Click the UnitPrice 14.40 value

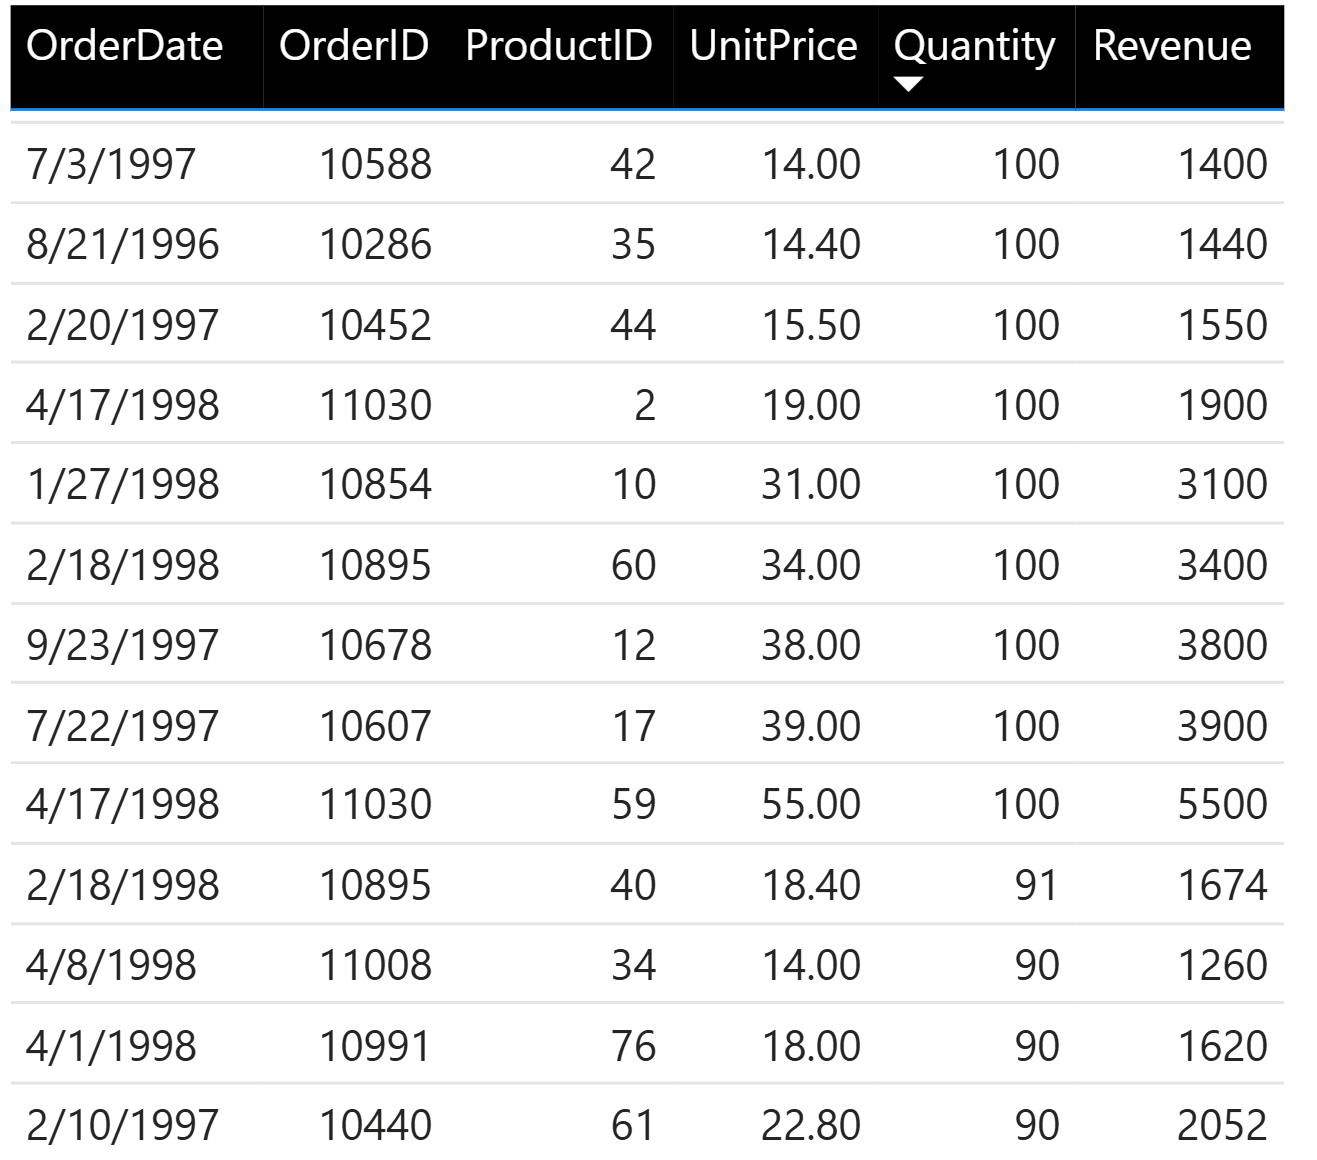[x=811, y=244]
